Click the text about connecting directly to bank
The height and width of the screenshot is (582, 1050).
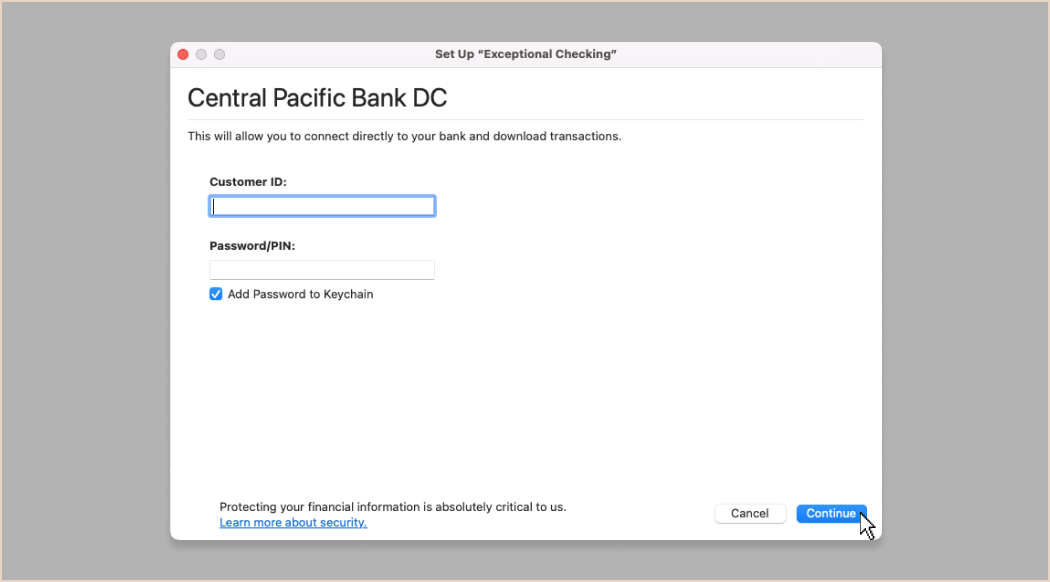click(x=404, y=137)
